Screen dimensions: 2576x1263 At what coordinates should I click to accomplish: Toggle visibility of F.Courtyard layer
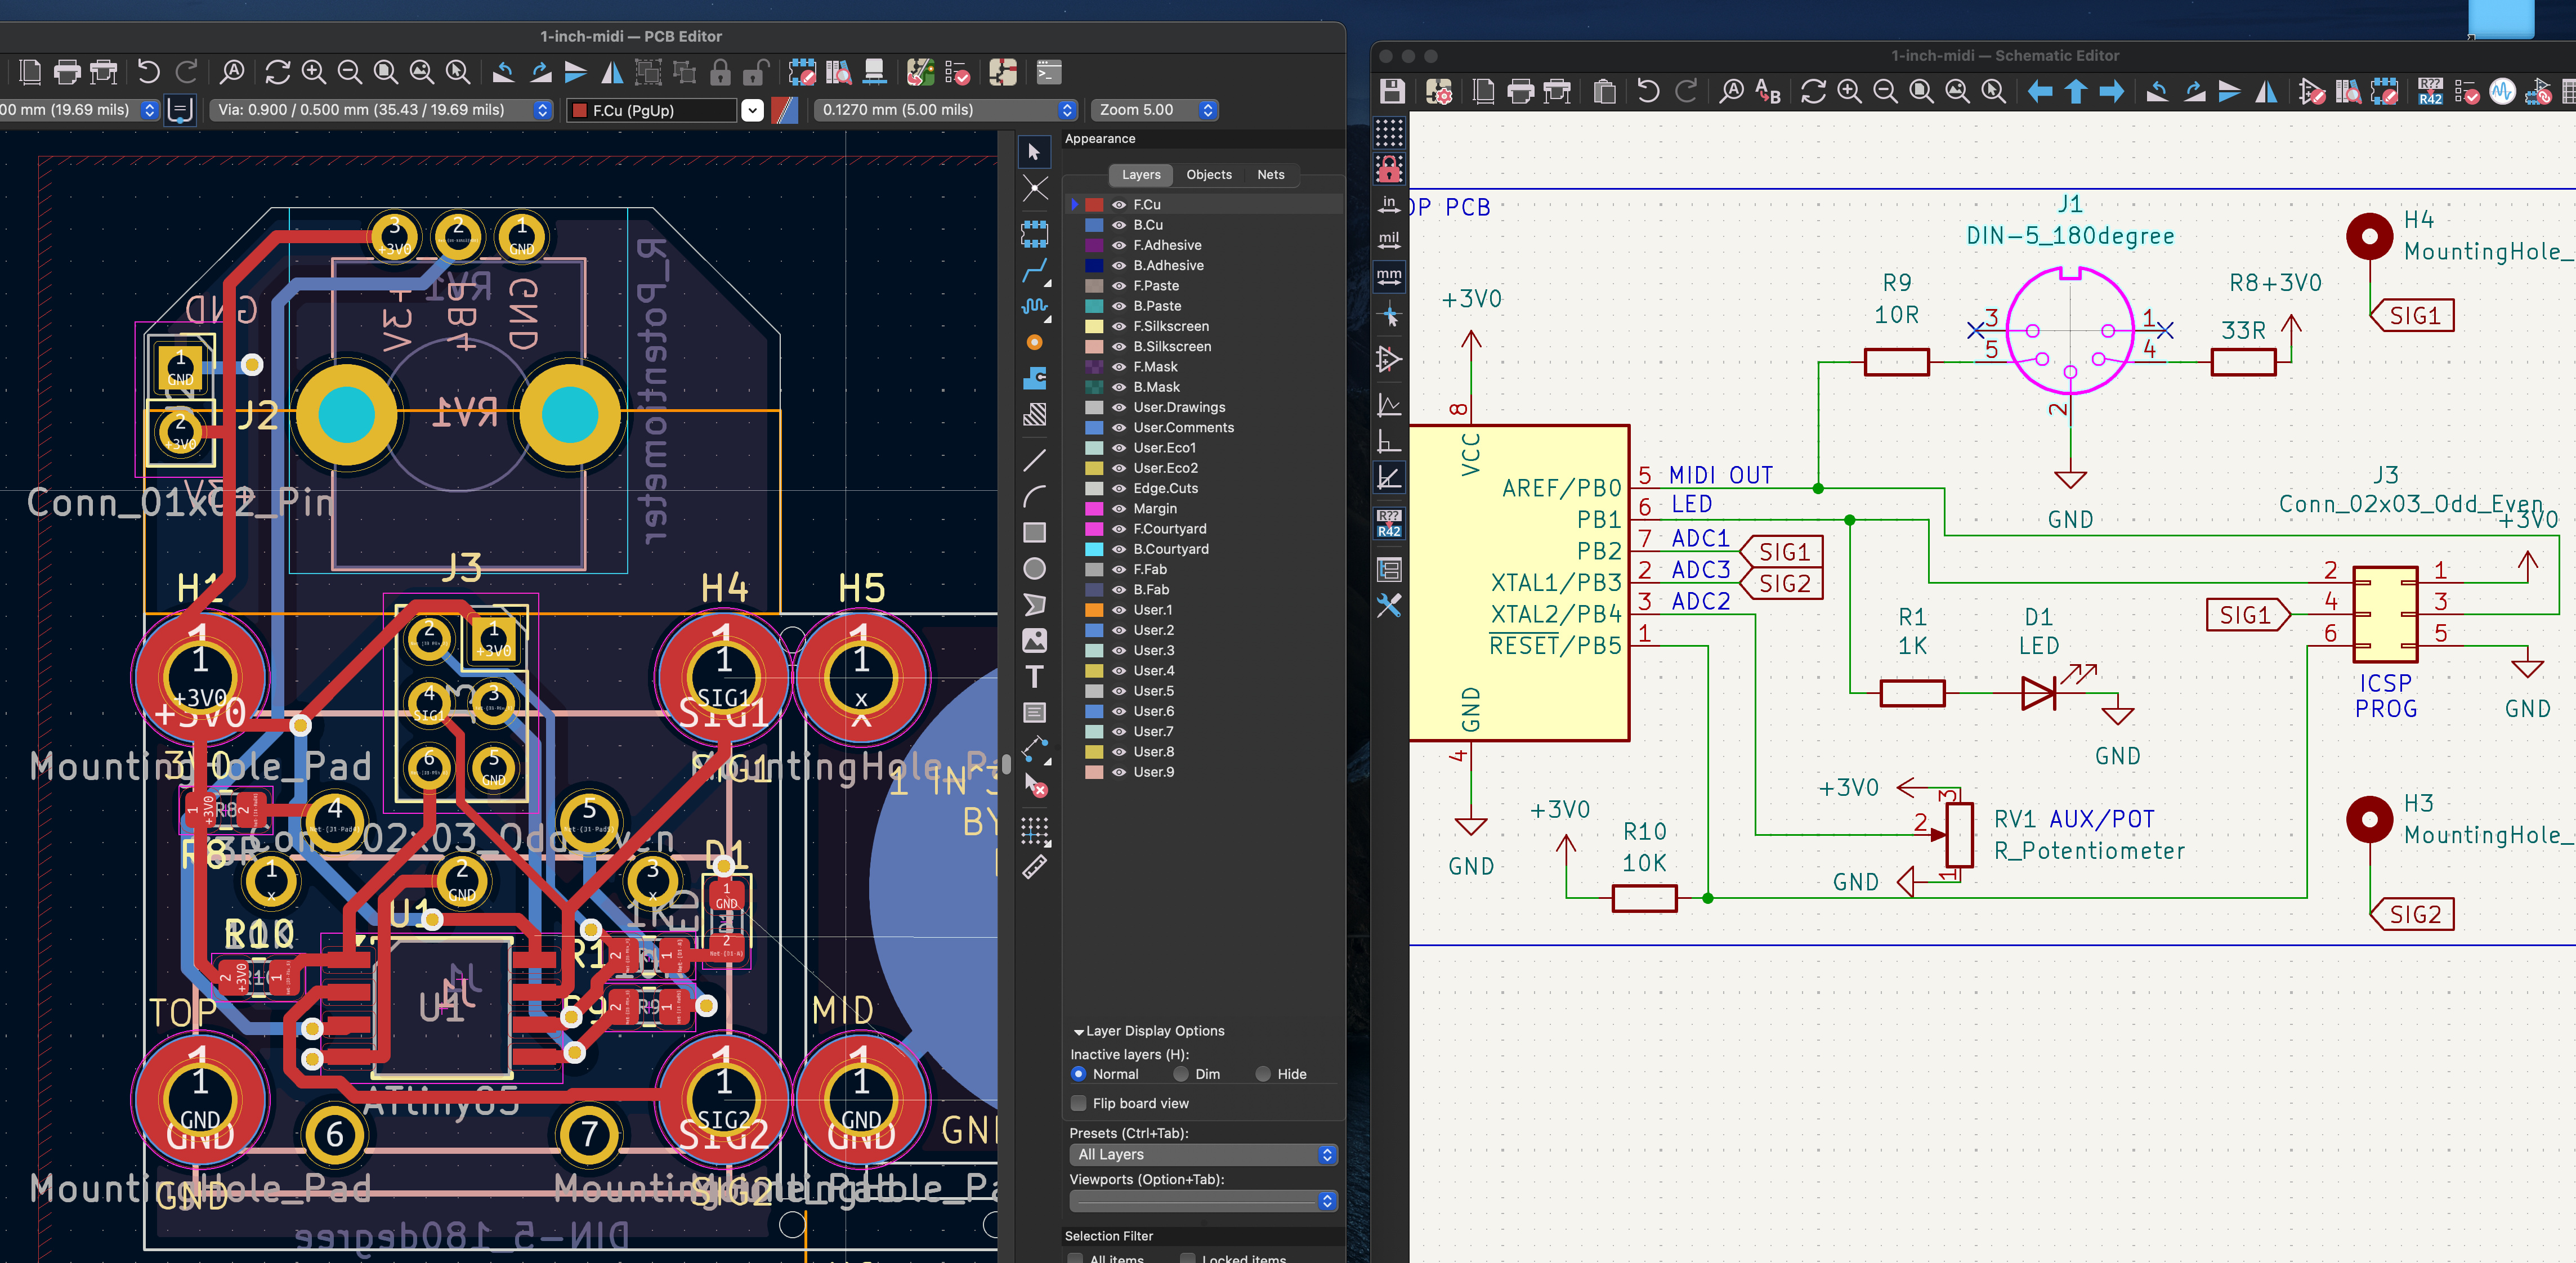(x=1119, y=529)
